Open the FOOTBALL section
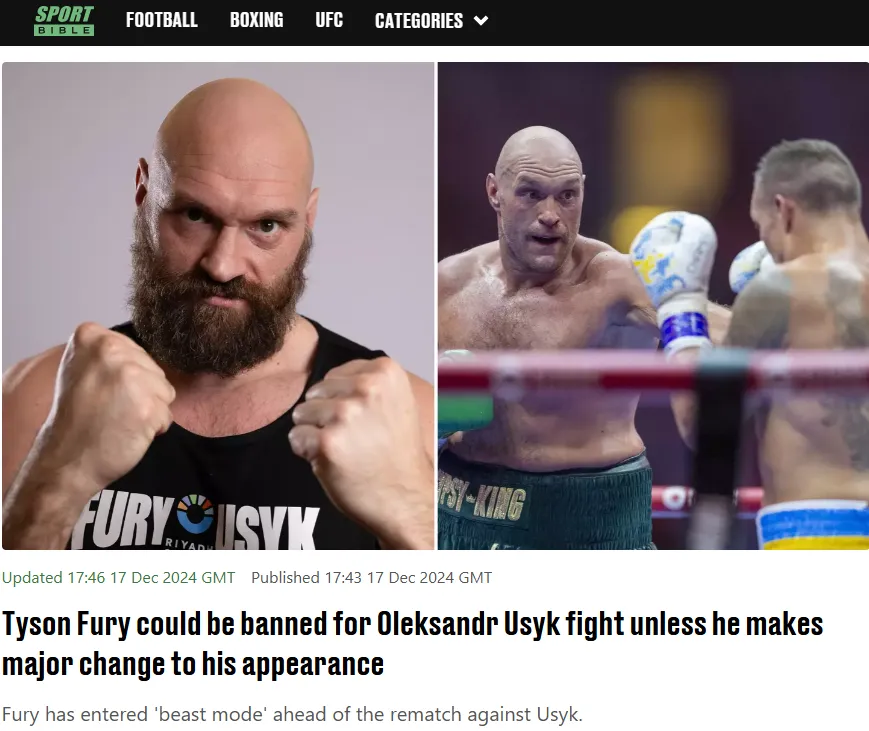Image resolution: width=869 pixels, height=731 pixels. (x=161, y=21)
